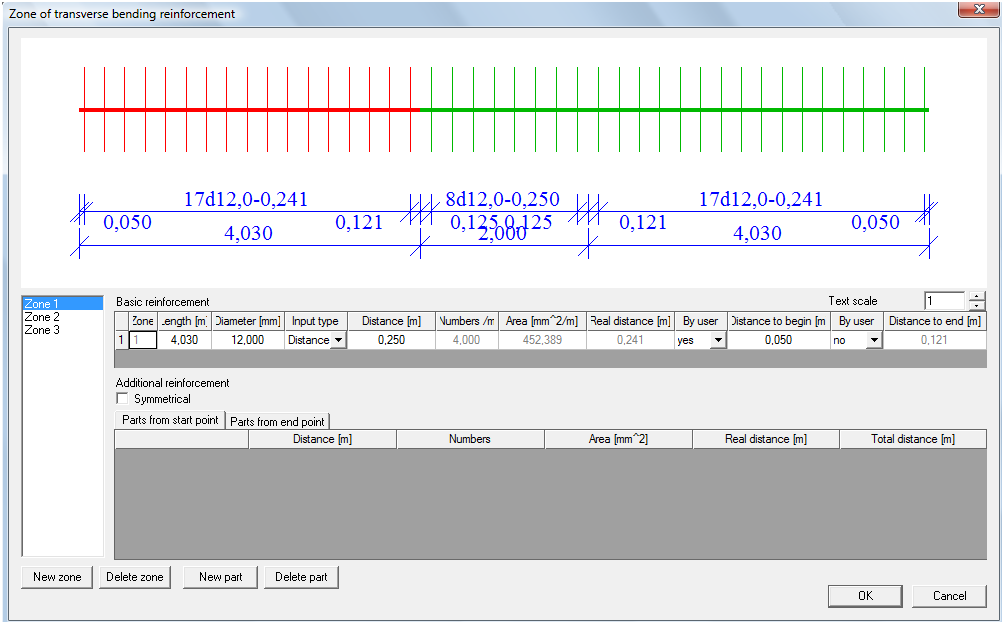Increase text scale with up arrow

click(976, 296)
